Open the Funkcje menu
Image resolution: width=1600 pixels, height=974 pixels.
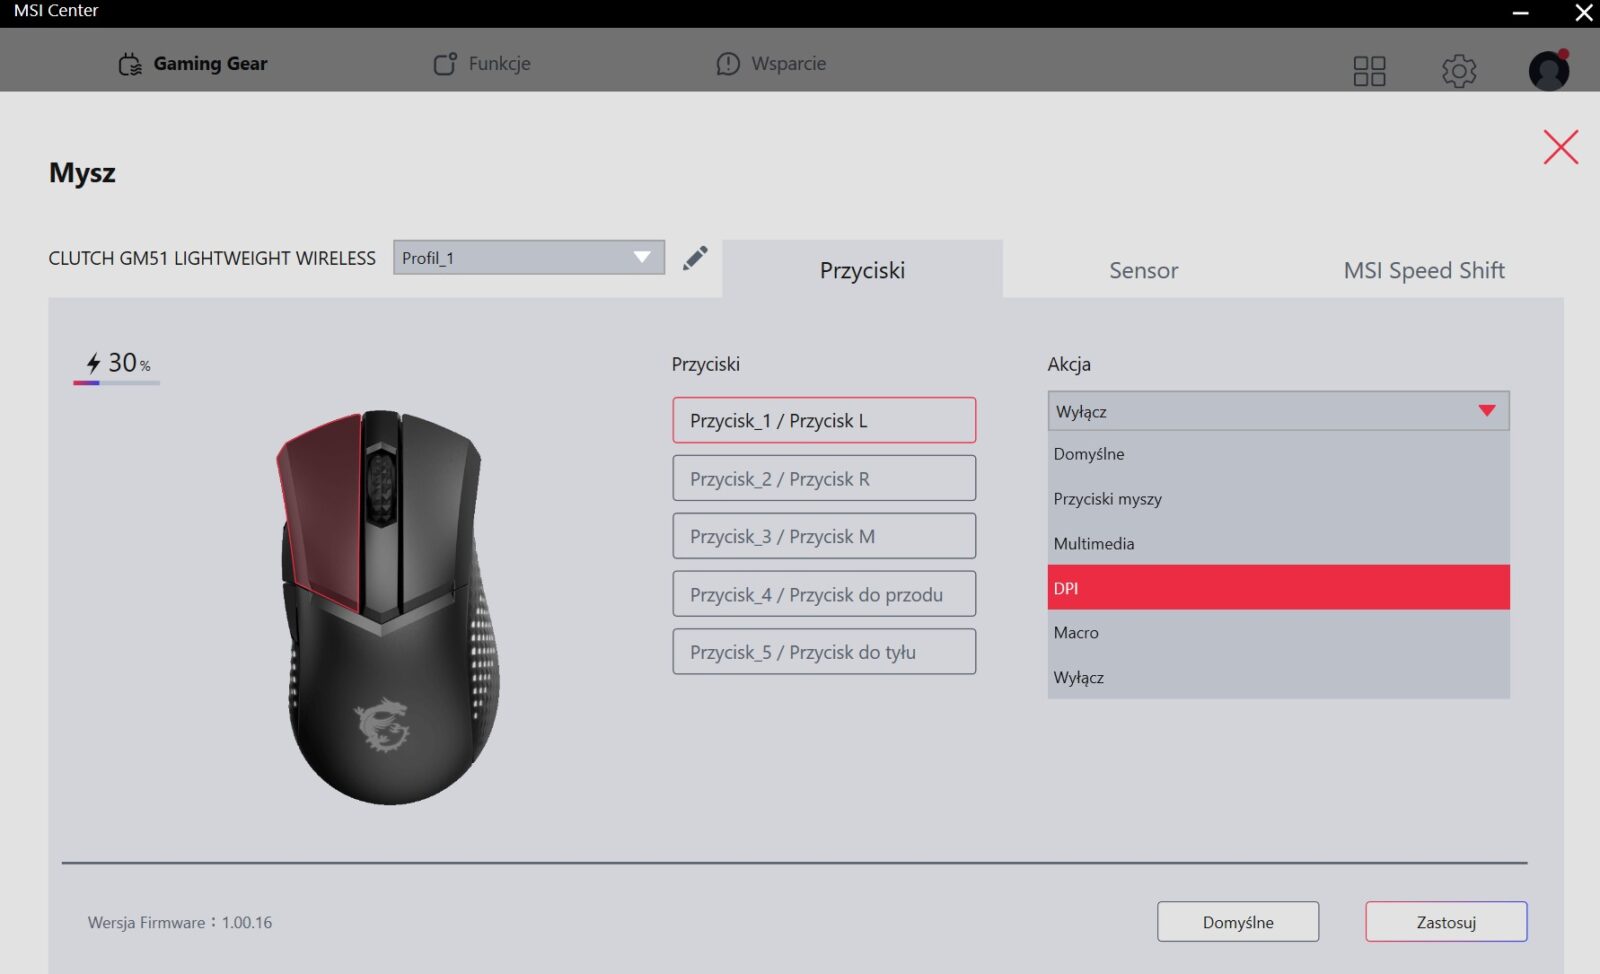482,64
